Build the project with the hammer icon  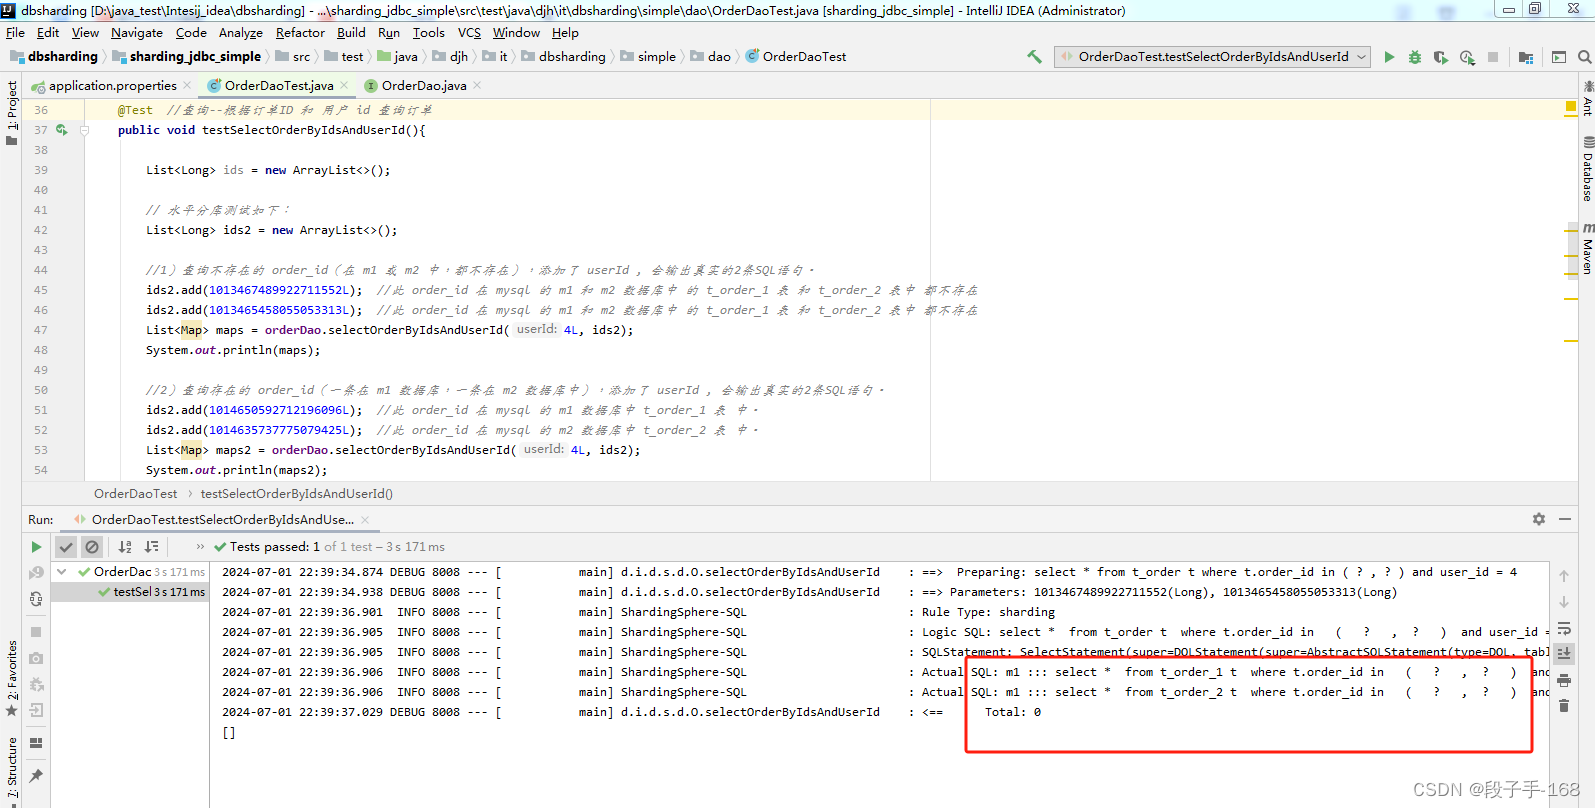point(1034,57)
